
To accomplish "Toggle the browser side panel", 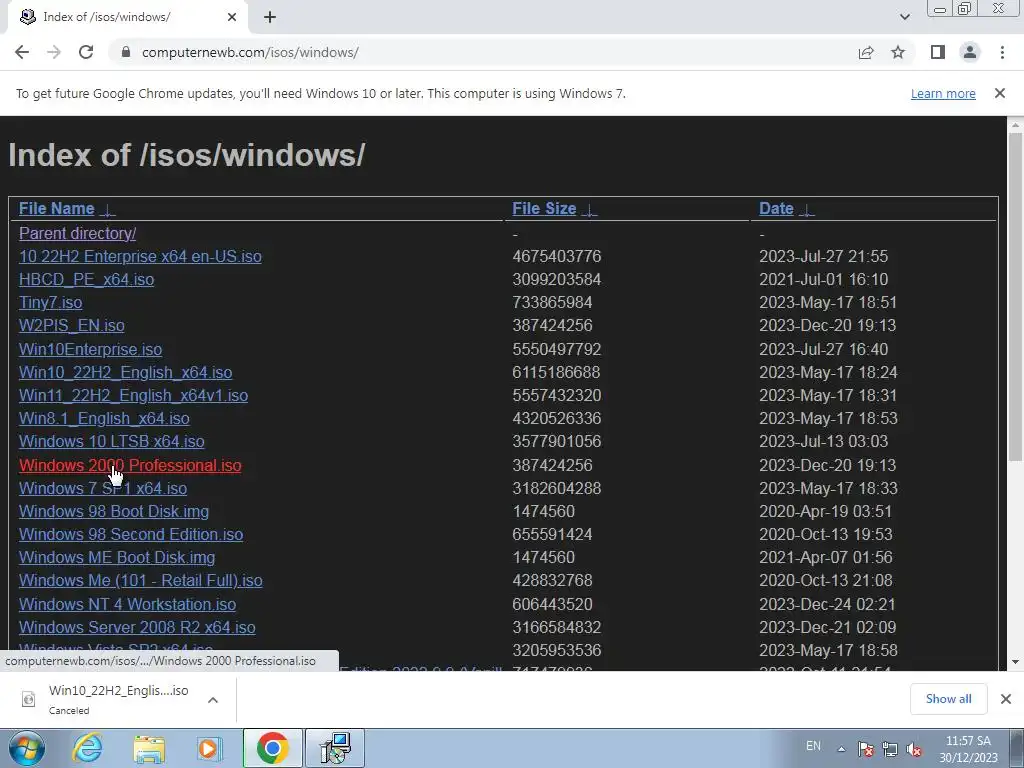I will point(938,52).
